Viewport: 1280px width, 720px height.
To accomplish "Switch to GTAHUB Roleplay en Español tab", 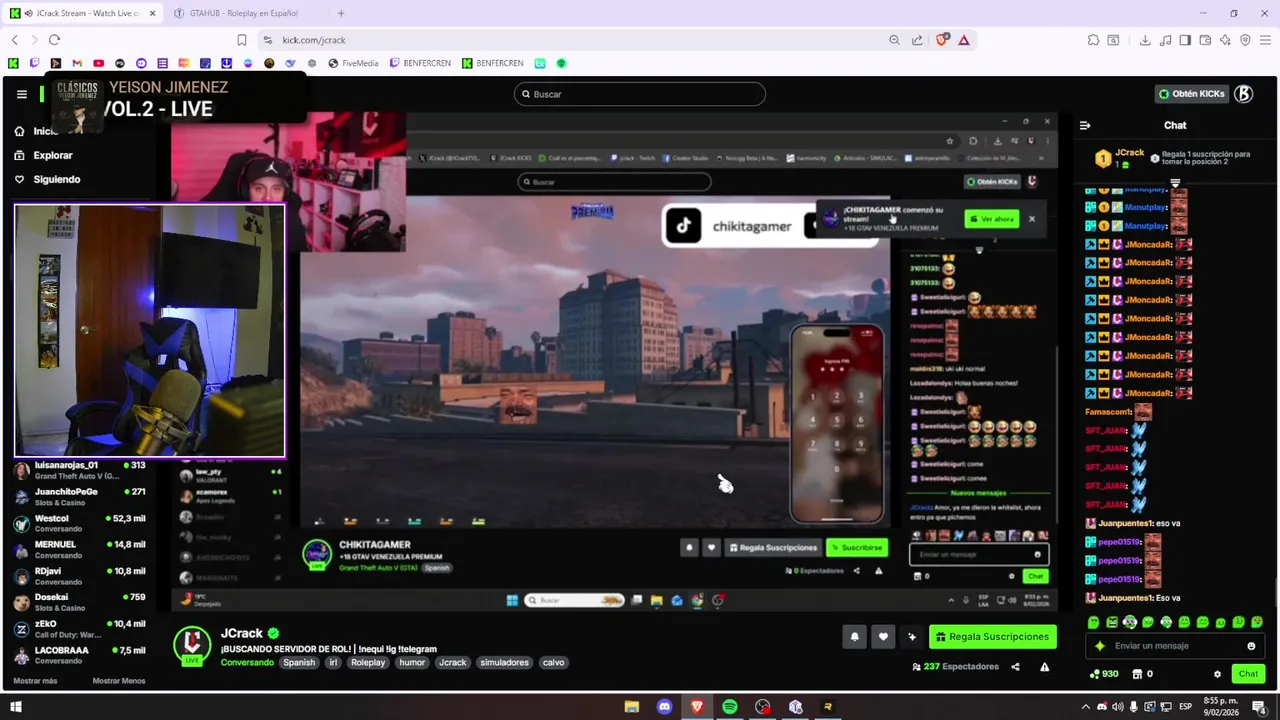I will 245,13.
